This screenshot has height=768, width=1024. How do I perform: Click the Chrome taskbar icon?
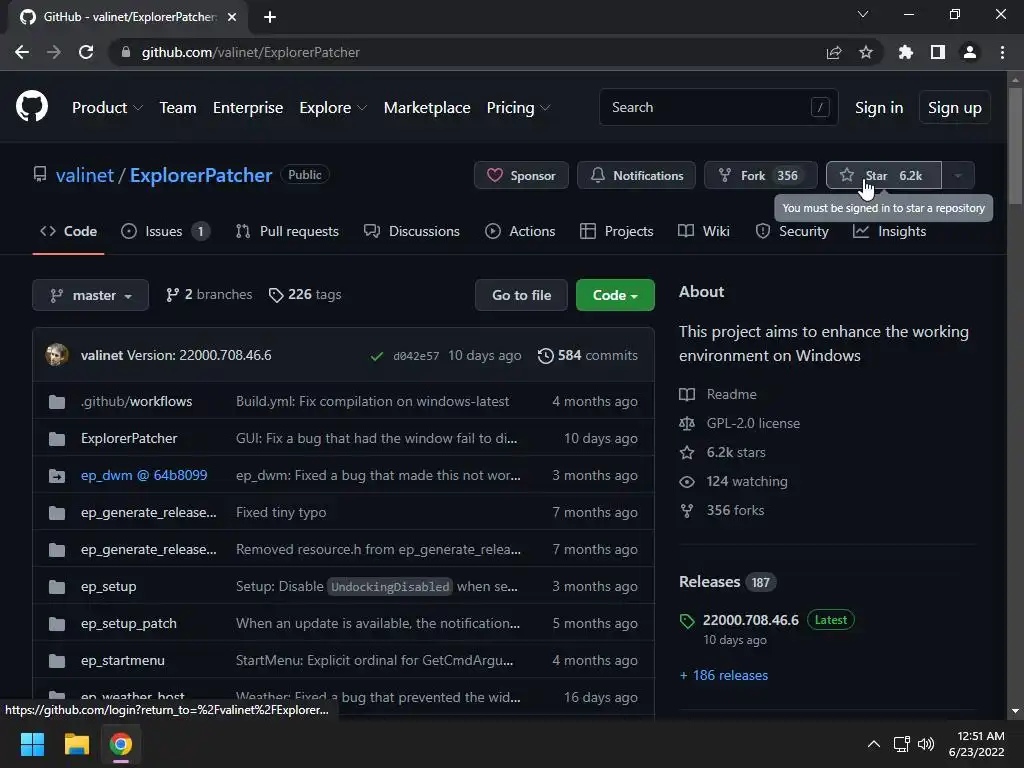pyautogui.click(x=121, y=744)
